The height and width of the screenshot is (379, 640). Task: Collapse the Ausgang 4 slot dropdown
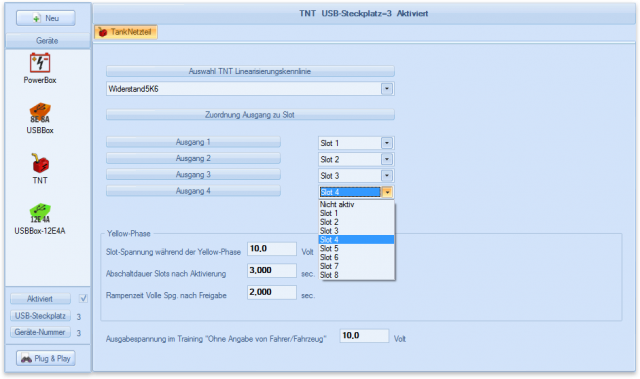click(387, 192)
